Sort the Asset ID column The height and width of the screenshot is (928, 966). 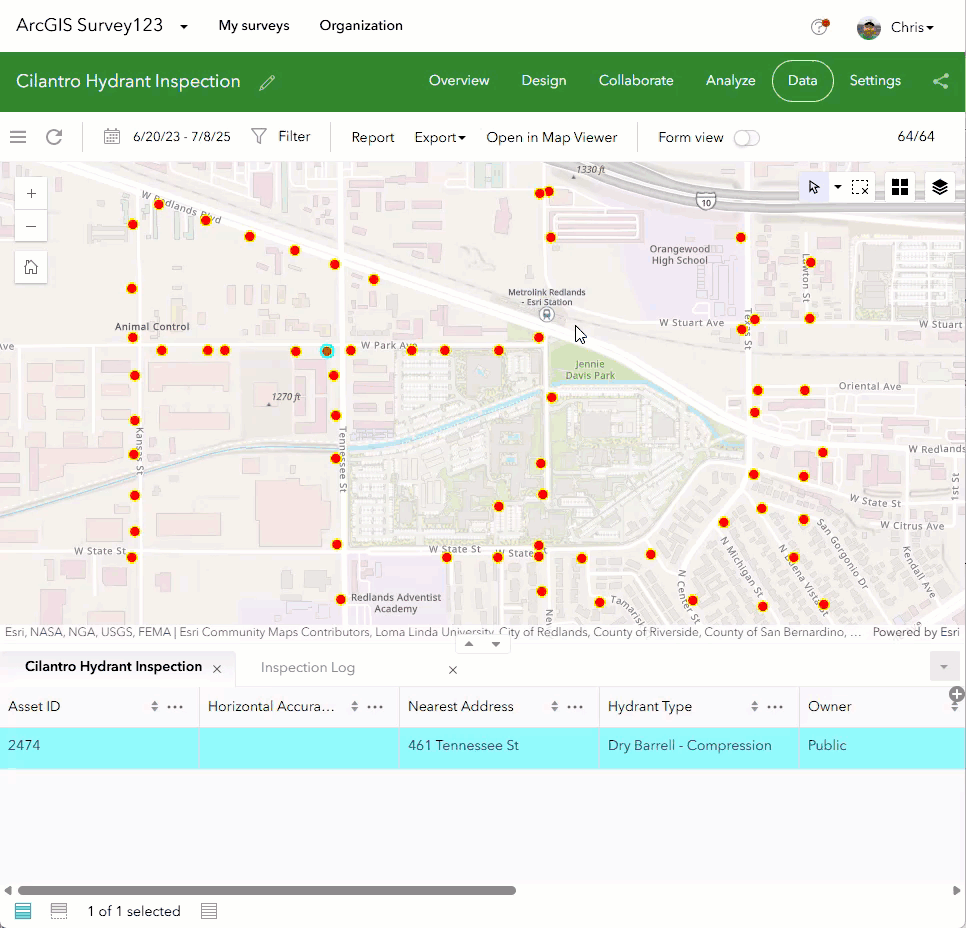pos(154,706)
